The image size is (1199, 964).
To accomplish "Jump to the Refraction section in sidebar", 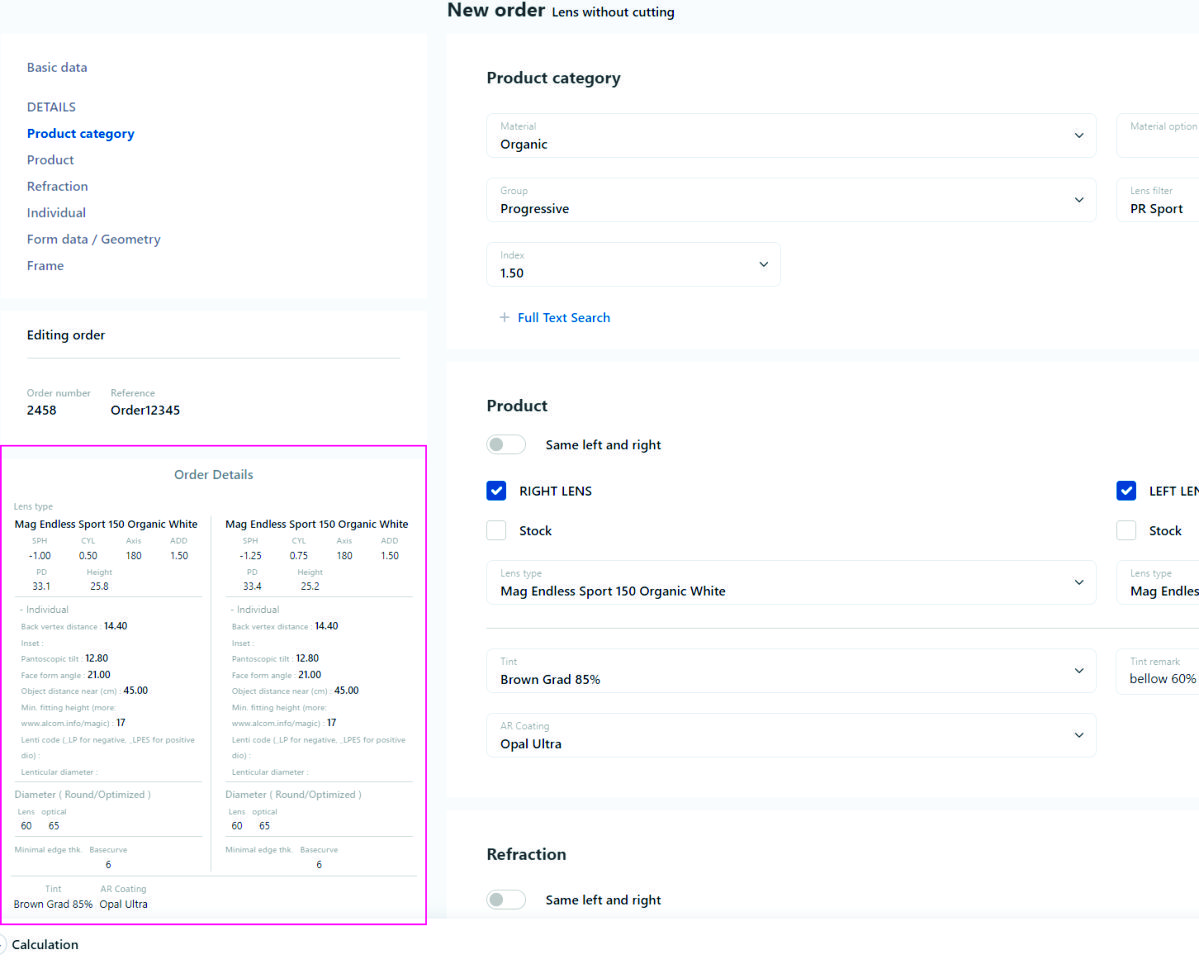I will coord(57,187).
